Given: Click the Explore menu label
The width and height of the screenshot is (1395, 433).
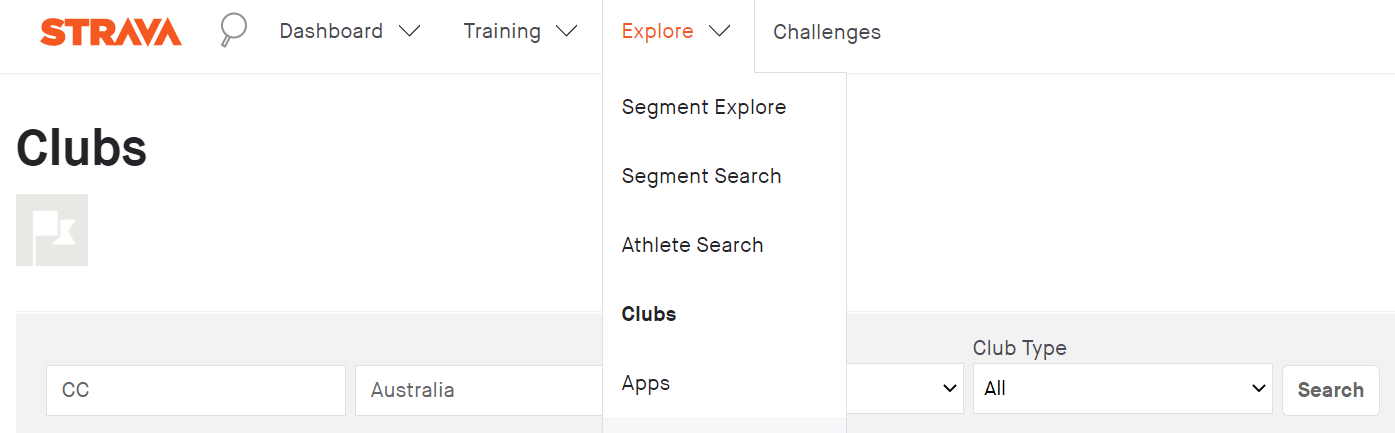Looking at the screenshot, I should click(x=657, y=31).
